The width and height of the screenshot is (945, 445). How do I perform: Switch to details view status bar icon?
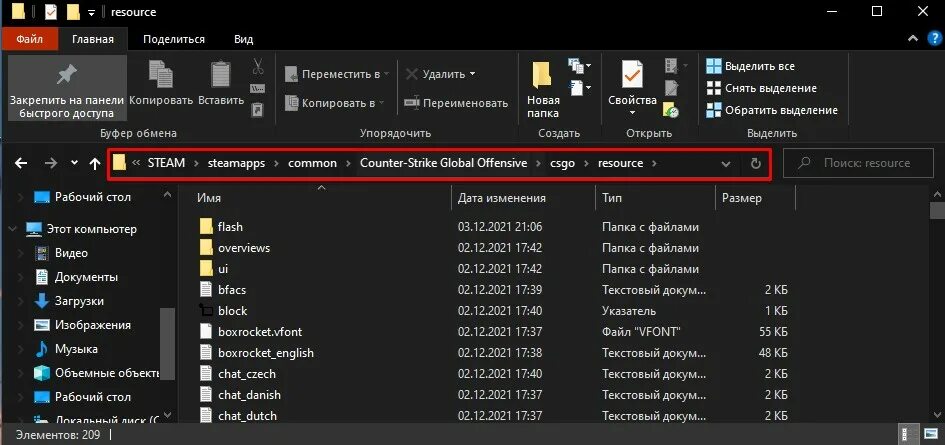[x=906, y=434]
